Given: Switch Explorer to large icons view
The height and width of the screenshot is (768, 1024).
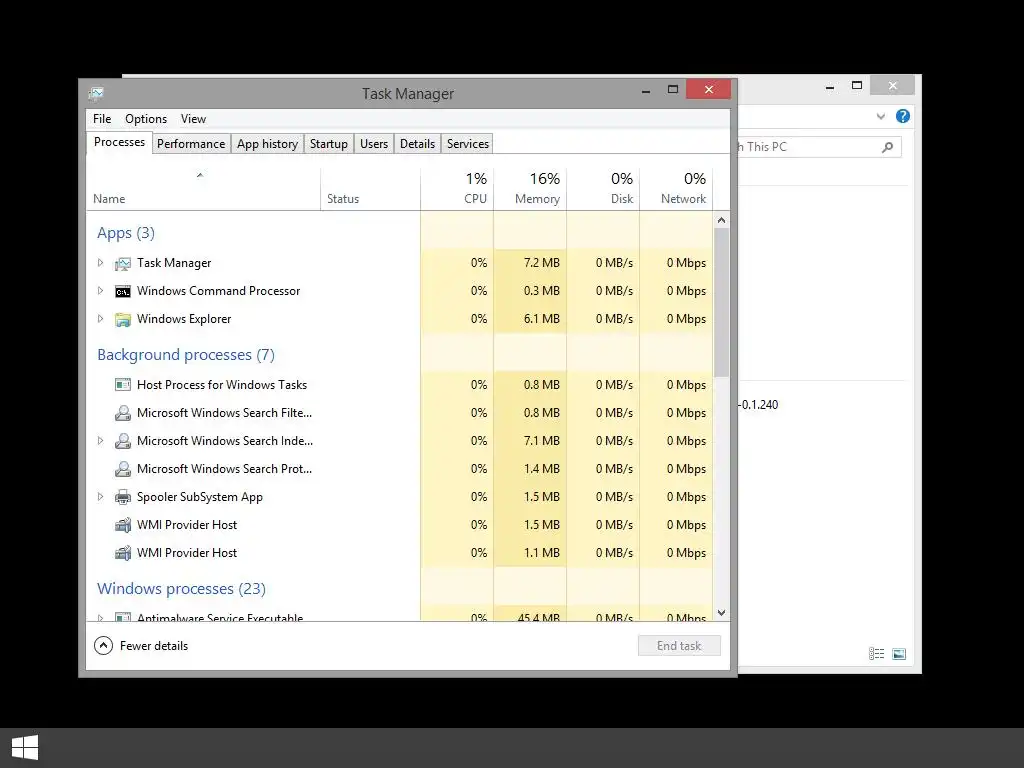Looking at the screenshot, I should pos(899,654).
